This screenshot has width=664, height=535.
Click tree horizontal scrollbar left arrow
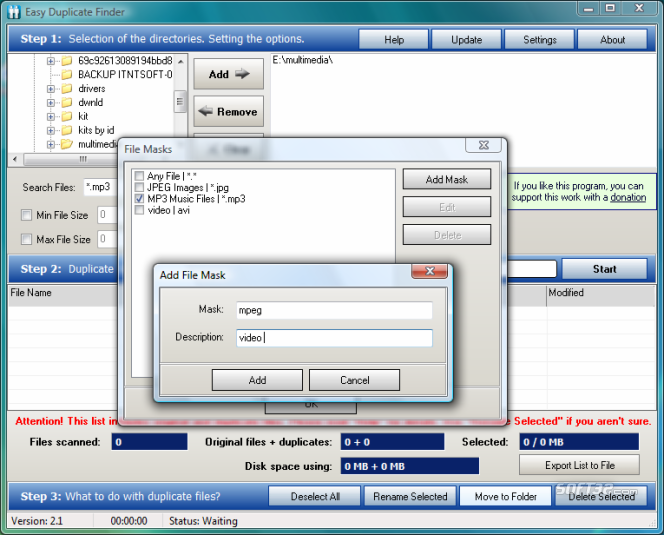click(15, 159)
